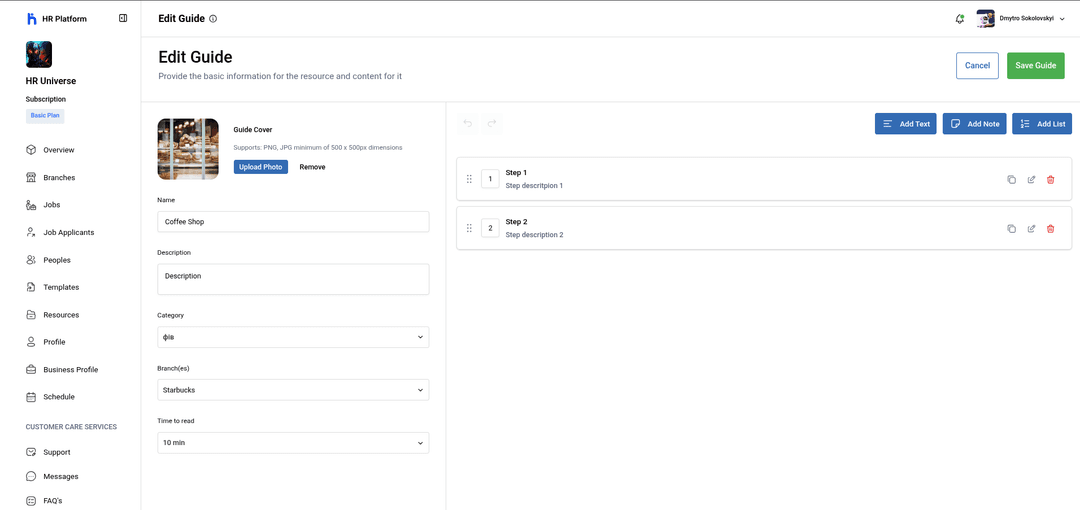The width and height of the screenshot is (1080, 510).
Task: Click the undo arrow icon
Action: coord(468,124)
